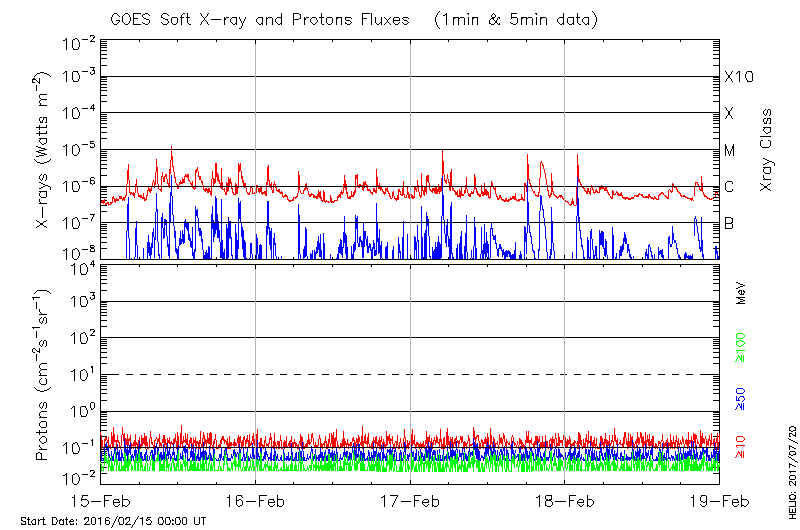Select the 'X-rays (Watts m⁻²)' y-axis label
The width and height of the screenshot is (800, 530).
(x=44, y=151)
